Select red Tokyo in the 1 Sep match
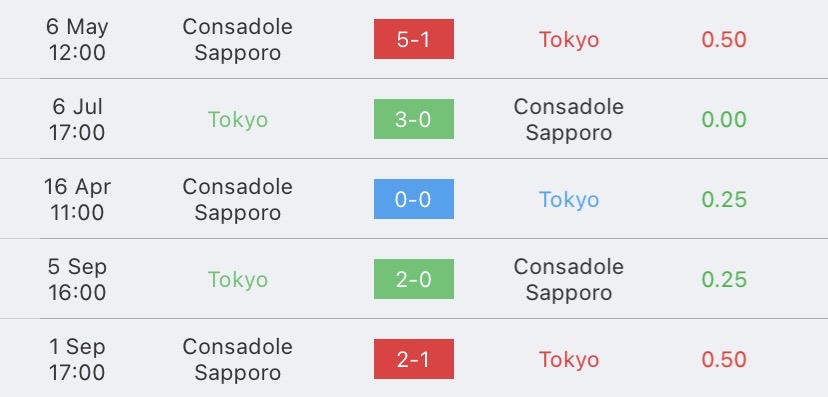 coord(569,360)
